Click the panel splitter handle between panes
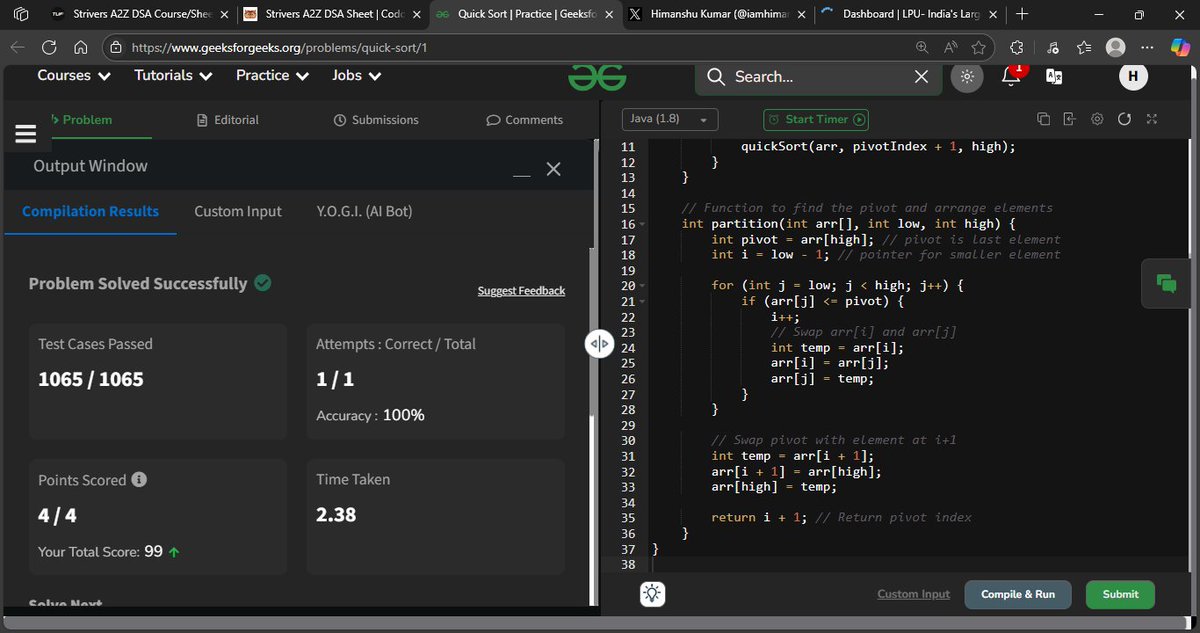The height and width of the screenshot is (633, 1200). (x=599, y=344)
